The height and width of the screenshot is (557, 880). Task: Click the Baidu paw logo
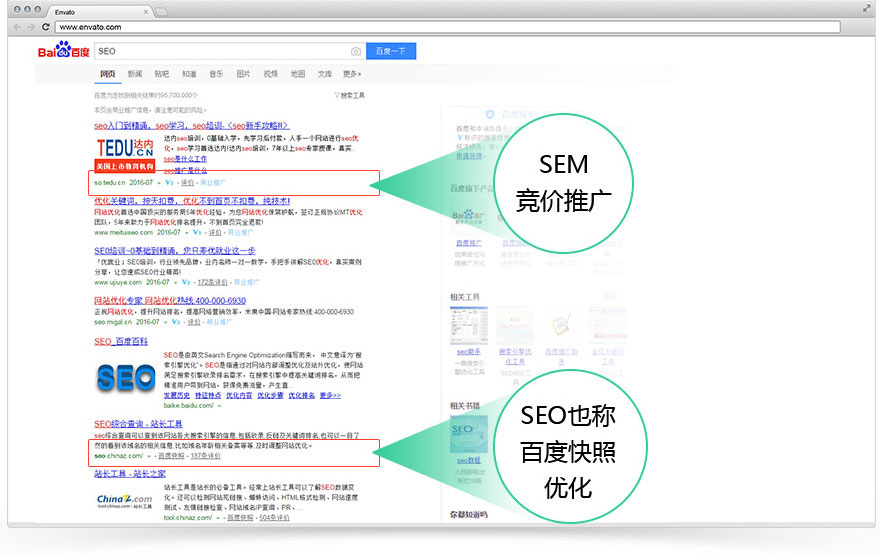click(63, 51)
